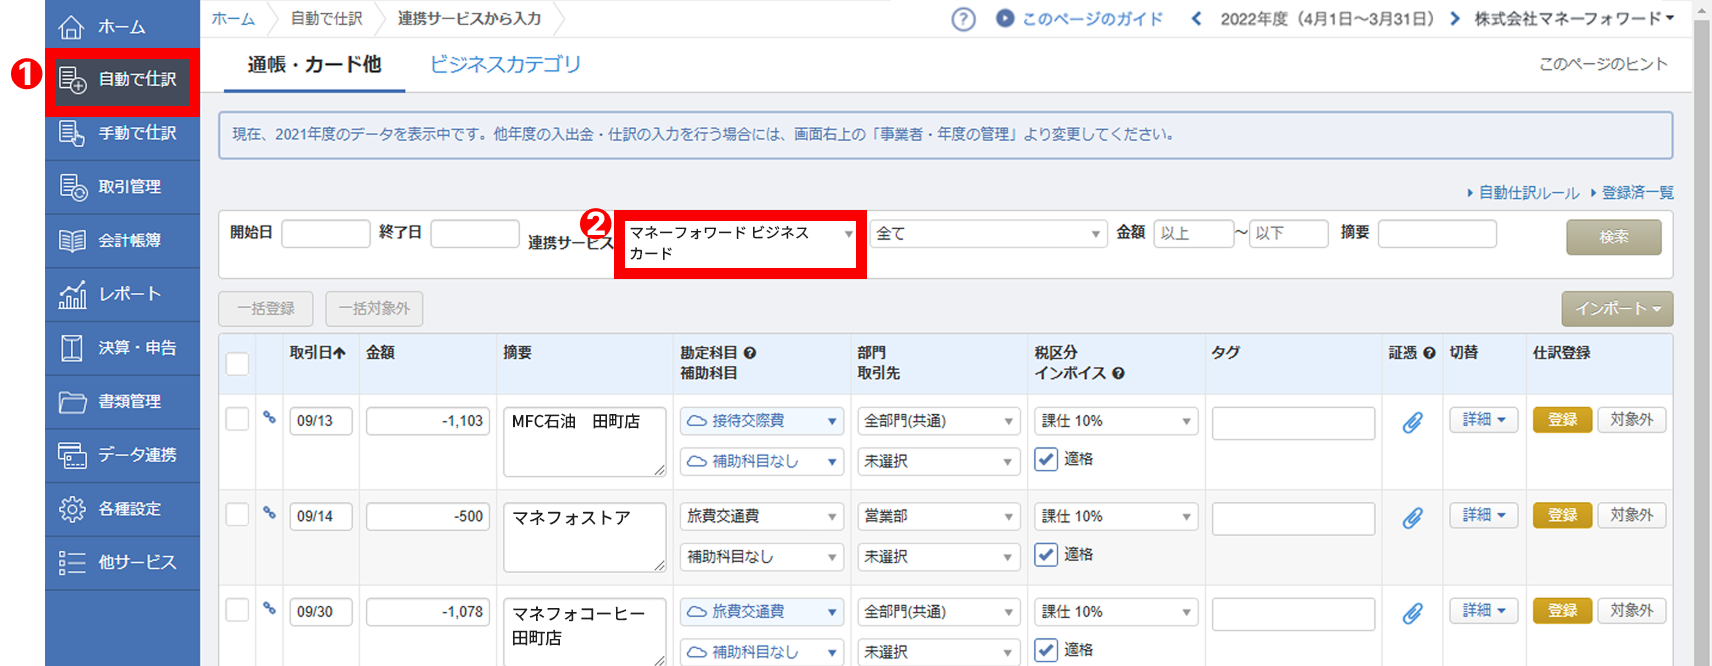Uncheck 適格 checkbox for マネフォストア row
Viewport: 1712px width, 666px height.
tap(1046, 554)
